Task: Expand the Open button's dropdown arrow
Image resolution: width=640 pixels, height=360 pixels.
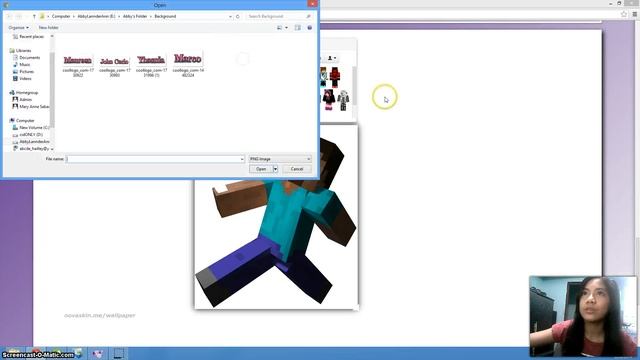Action: (x=276, y=169)
